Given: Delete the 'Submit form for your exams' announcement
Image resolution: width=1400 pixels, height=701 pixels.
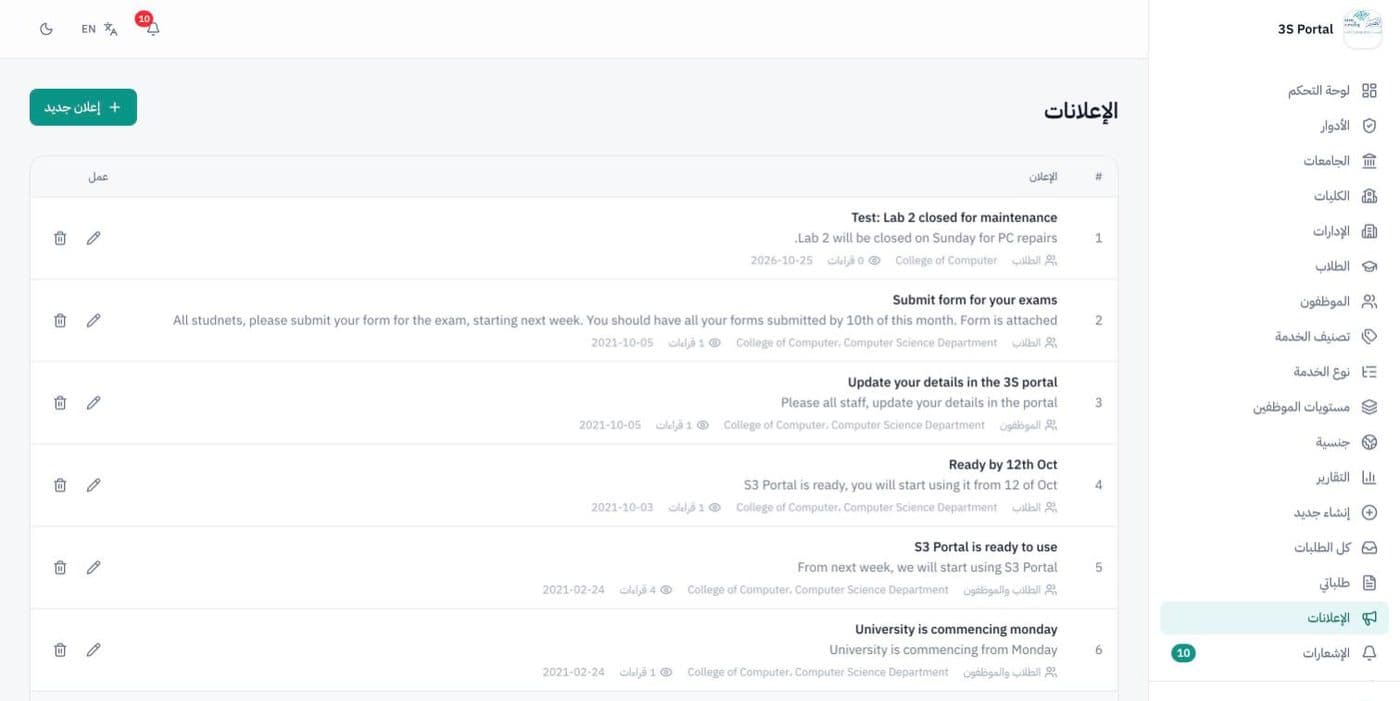Looking at the screenshot, I should pos(60,320).
